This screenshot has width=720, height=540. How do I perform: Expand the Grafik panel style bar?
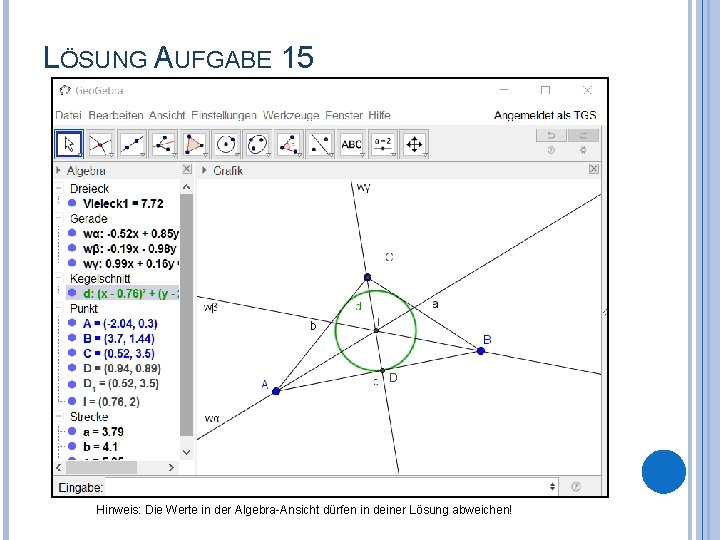204,170
